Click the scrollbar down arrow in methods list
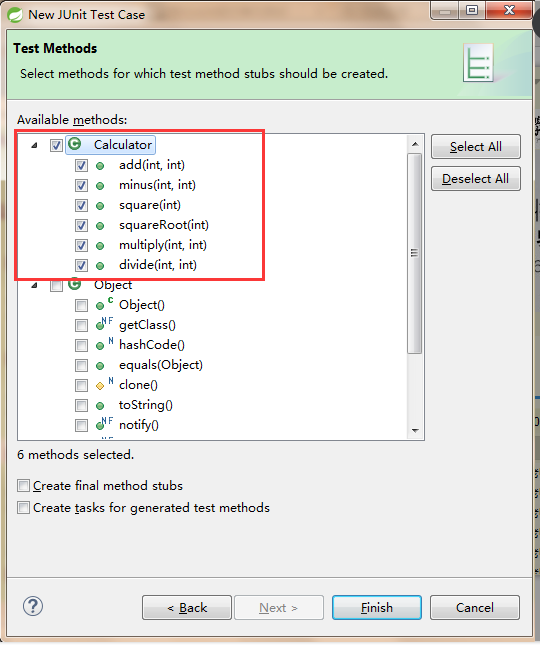 pos(415,431)
